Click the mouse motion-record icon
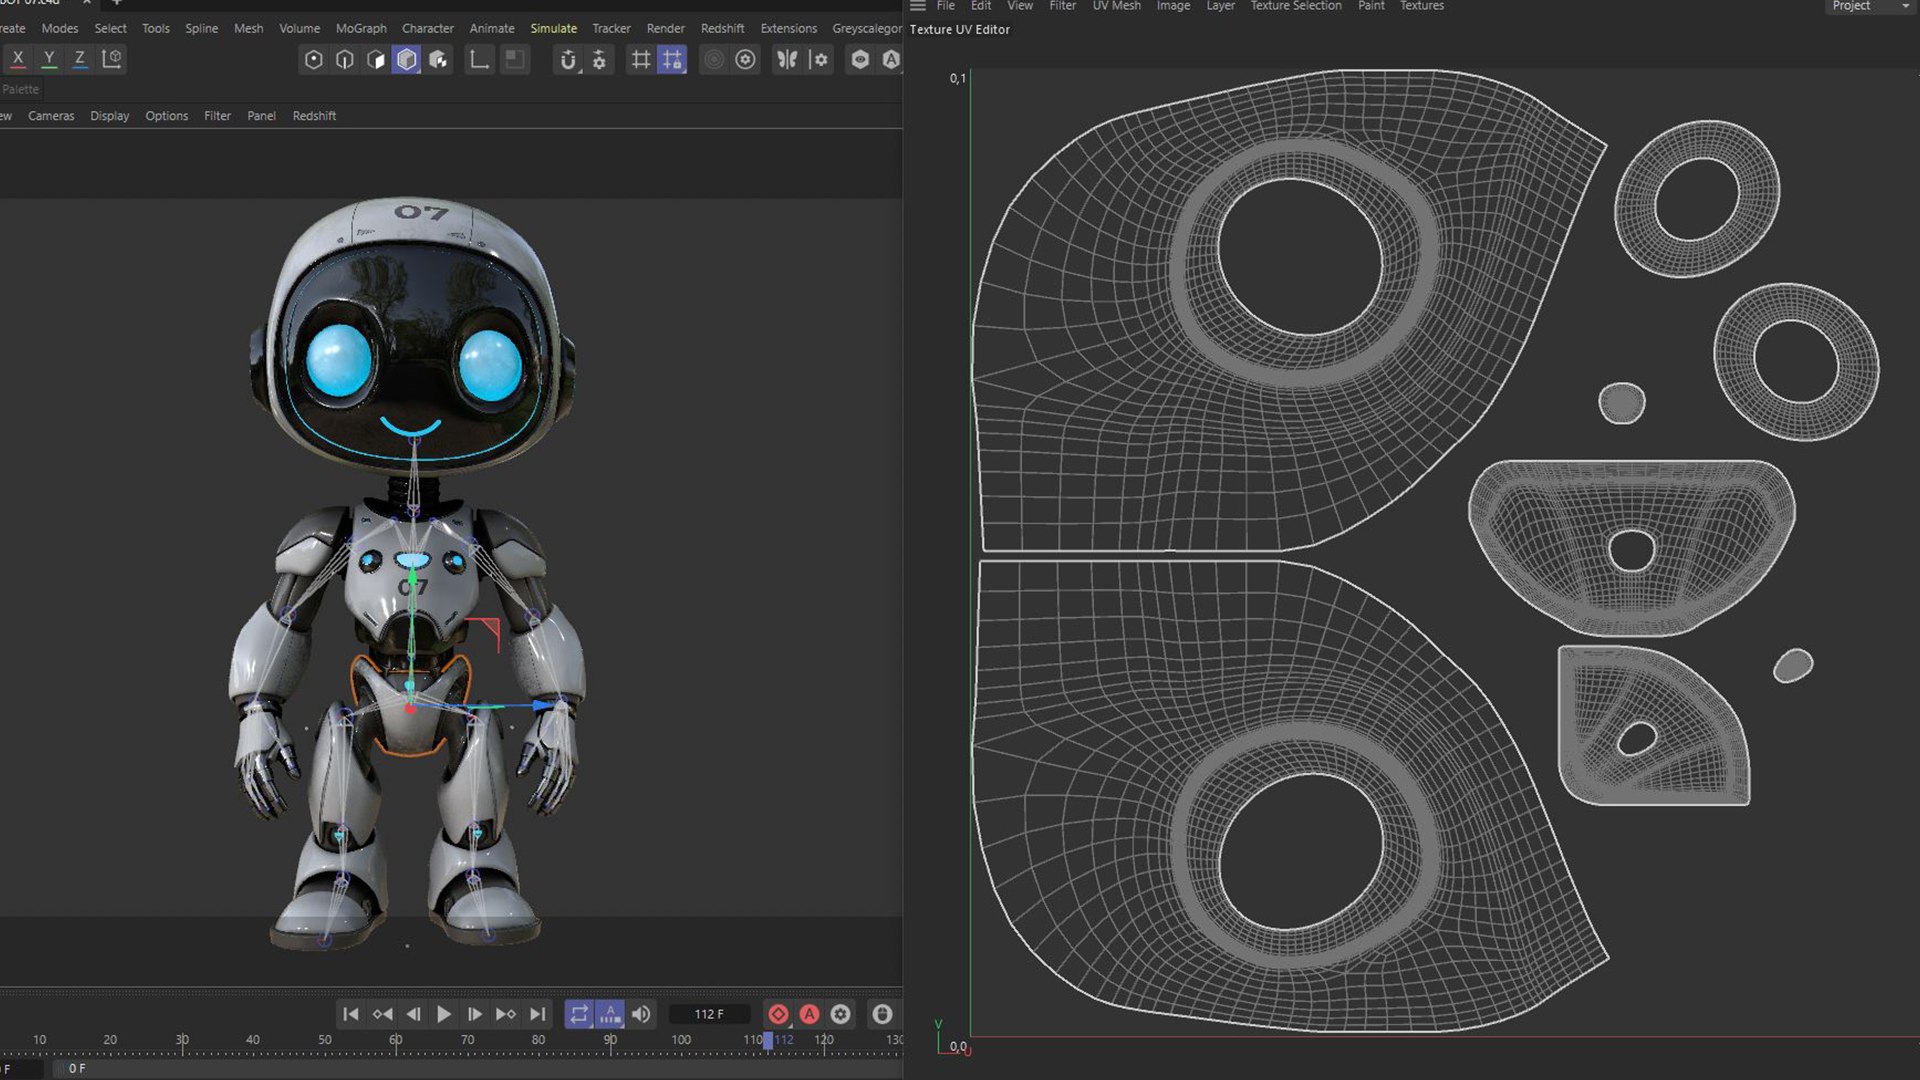This screenshot has width=1920, height=1080. click(x=882, y=1014)
